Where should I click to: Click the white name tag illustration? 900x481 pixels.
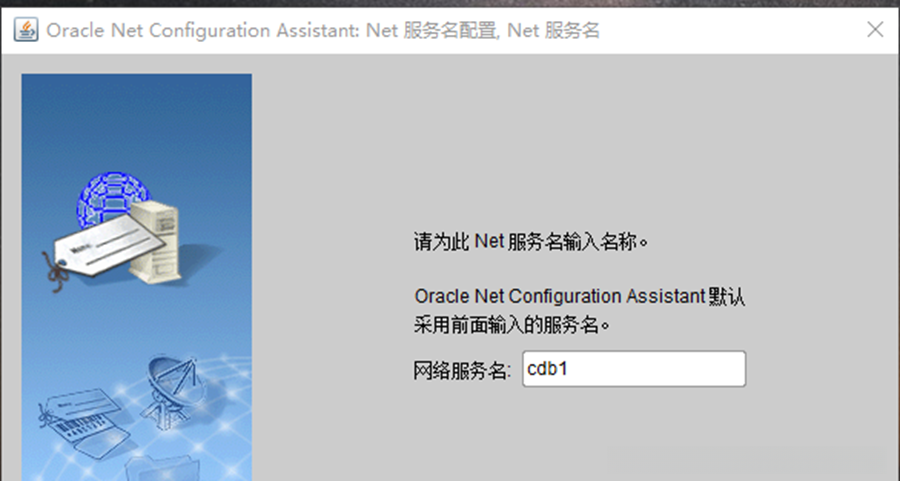[100, 252]
